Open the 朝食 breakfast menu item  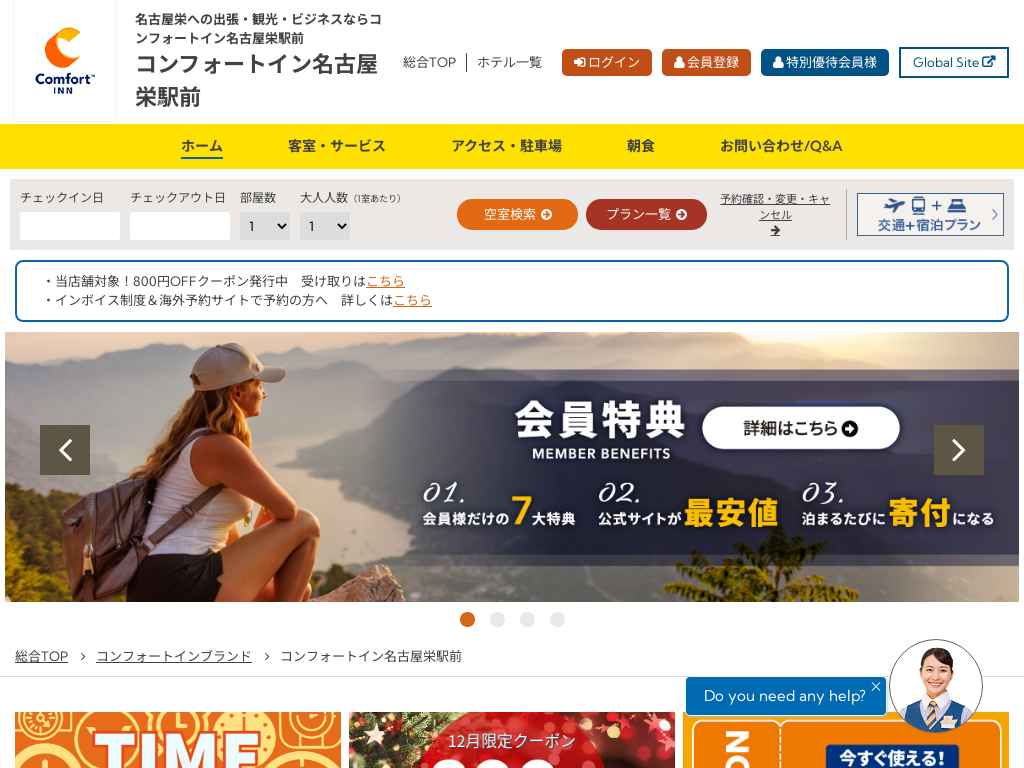tap(641, 146)
